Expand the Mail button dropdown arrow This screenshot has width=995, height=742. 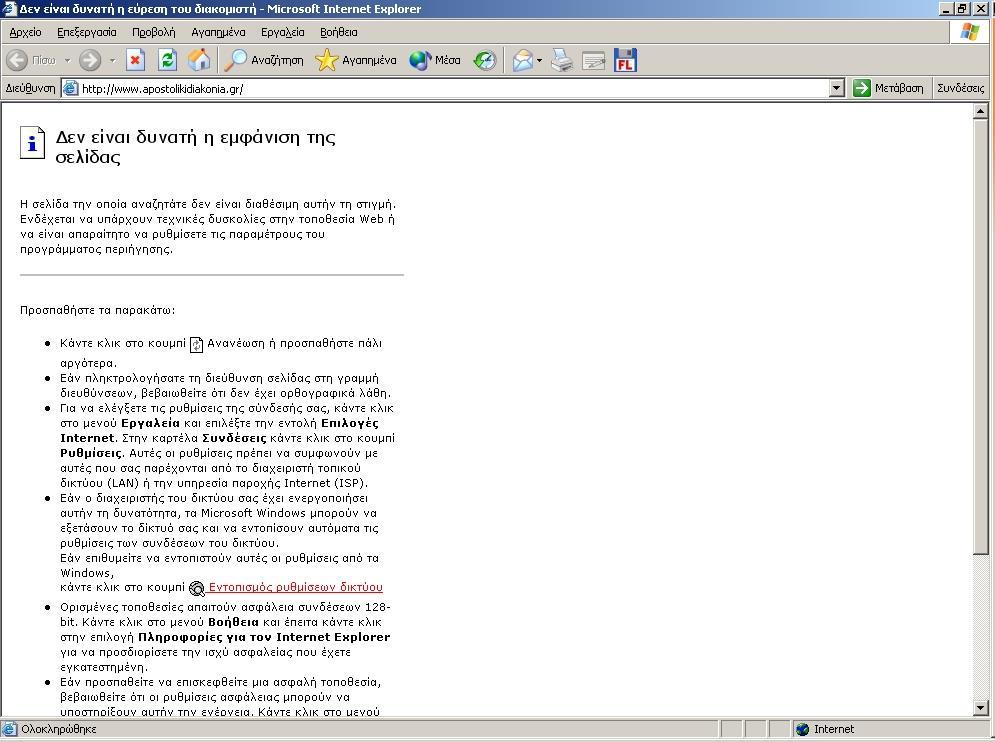[539, 60]
